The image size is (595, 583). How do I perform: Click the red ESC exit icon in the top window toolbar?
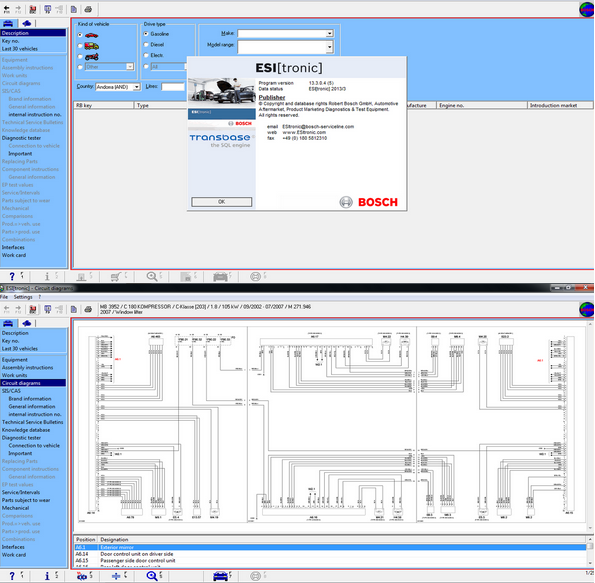click(x=33, y=9)
